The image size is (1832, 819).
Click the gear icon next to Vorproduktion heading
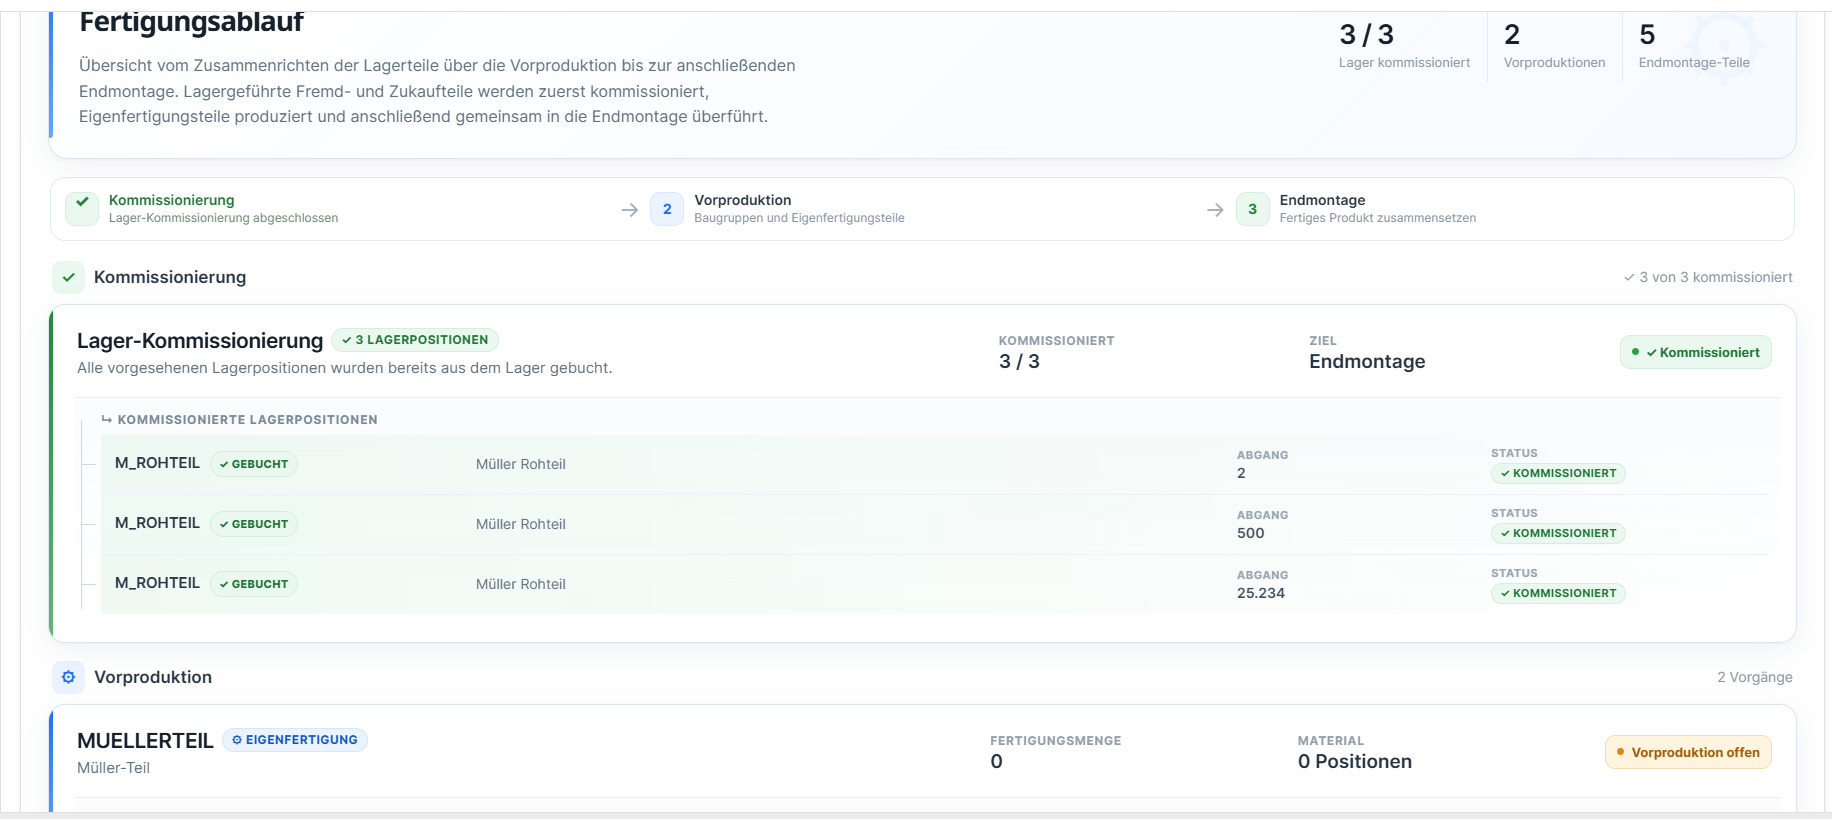(x=68, y=677)
